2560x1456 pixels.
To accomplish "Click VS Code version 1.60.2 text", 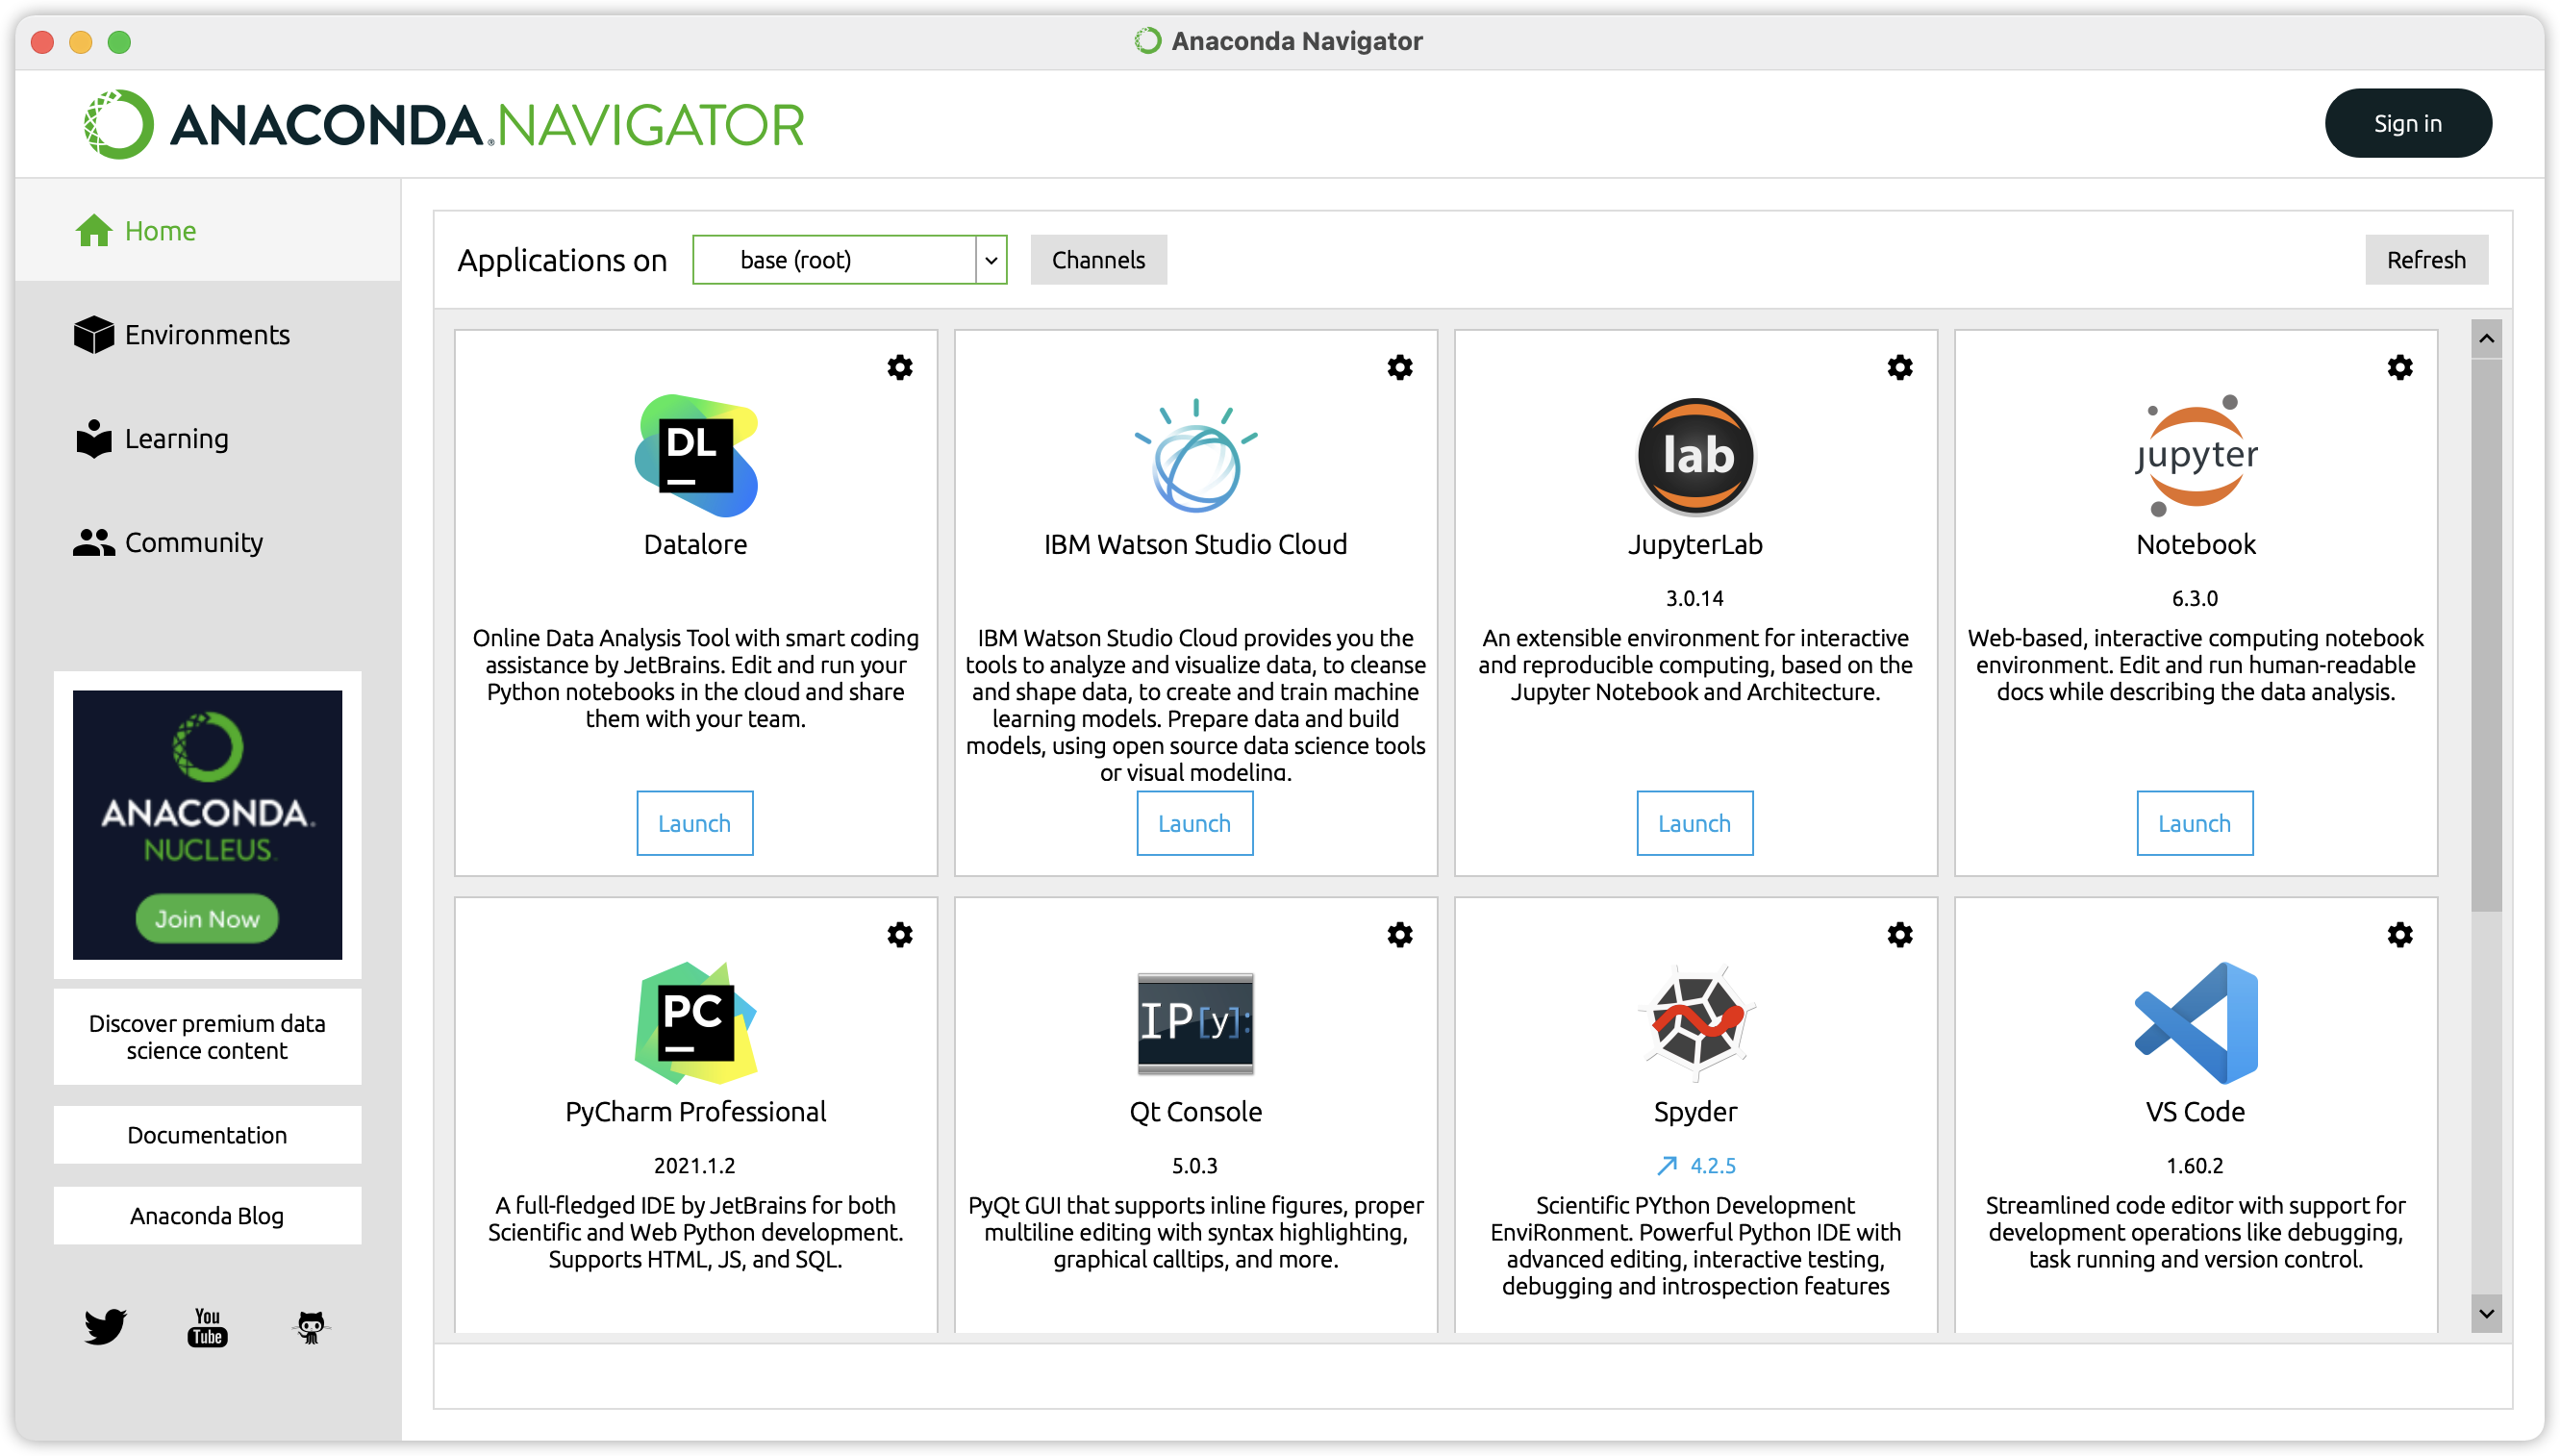I will click(x=2195, y=1166).
